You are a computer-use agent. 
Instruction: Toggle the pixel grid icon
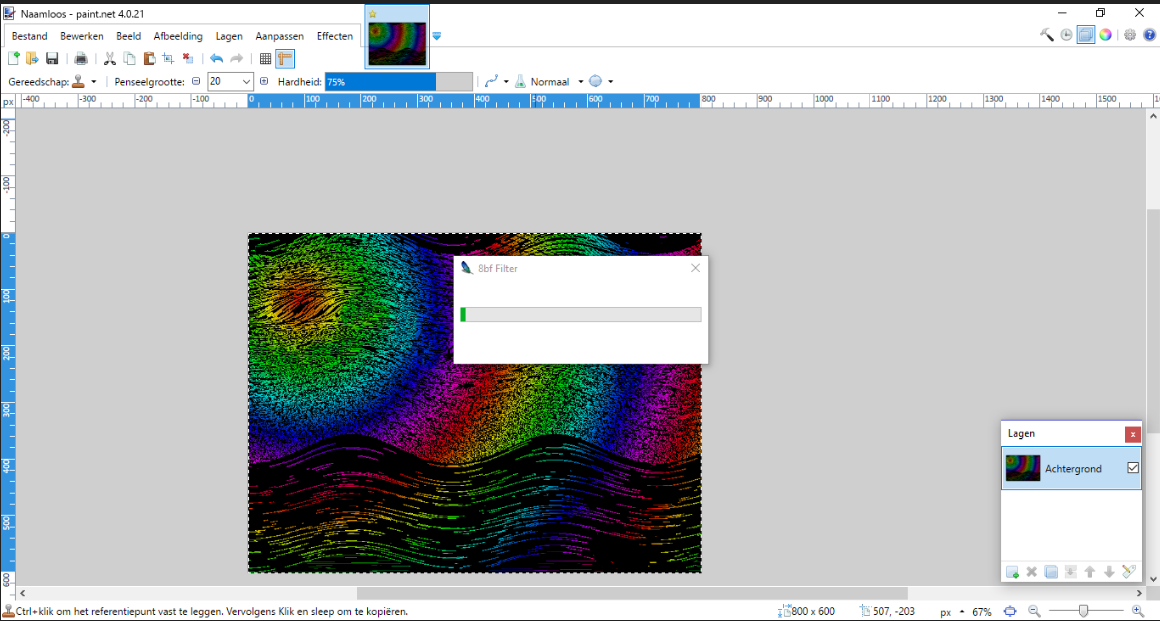pos(266,58)
